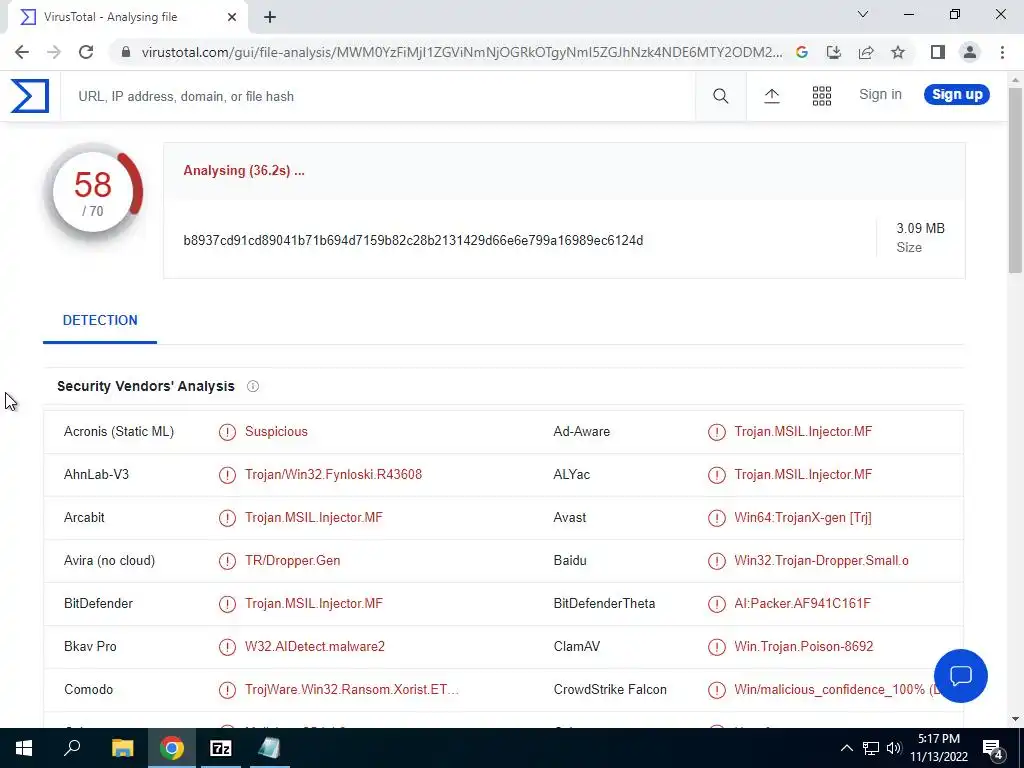Click the 58 / 70 detection score circle
The height and width of the screenshot is (768, 1024).
click(93, 193)
